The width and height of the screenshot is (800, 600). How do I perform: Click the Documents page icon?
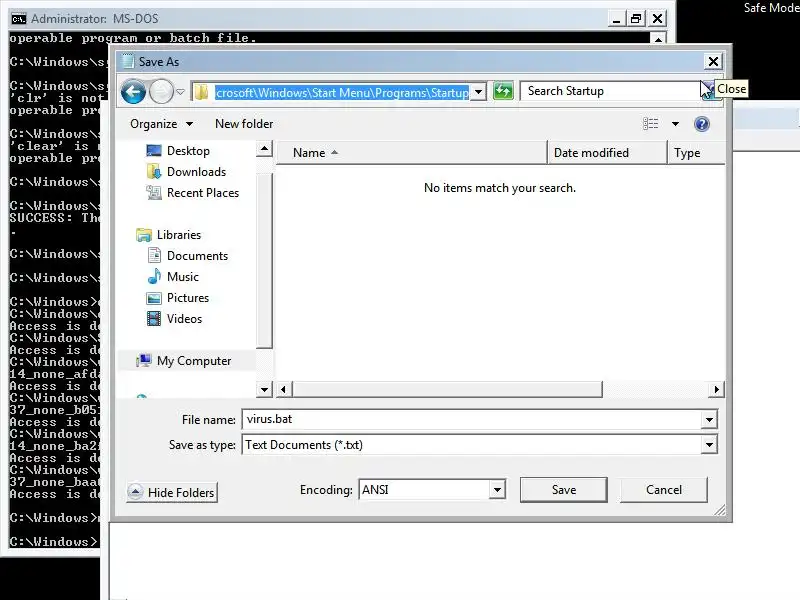pyautogui.click(x=154, y=255)
